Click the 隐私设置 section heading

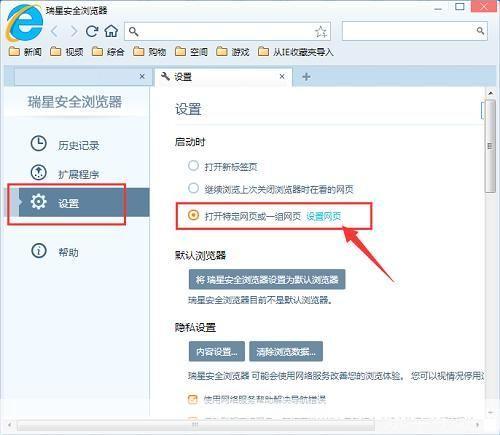coord(195,327)
